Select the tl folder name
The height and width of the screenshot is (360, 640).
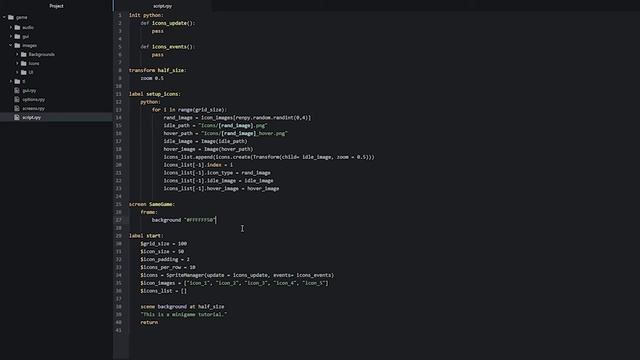(24, 81)
